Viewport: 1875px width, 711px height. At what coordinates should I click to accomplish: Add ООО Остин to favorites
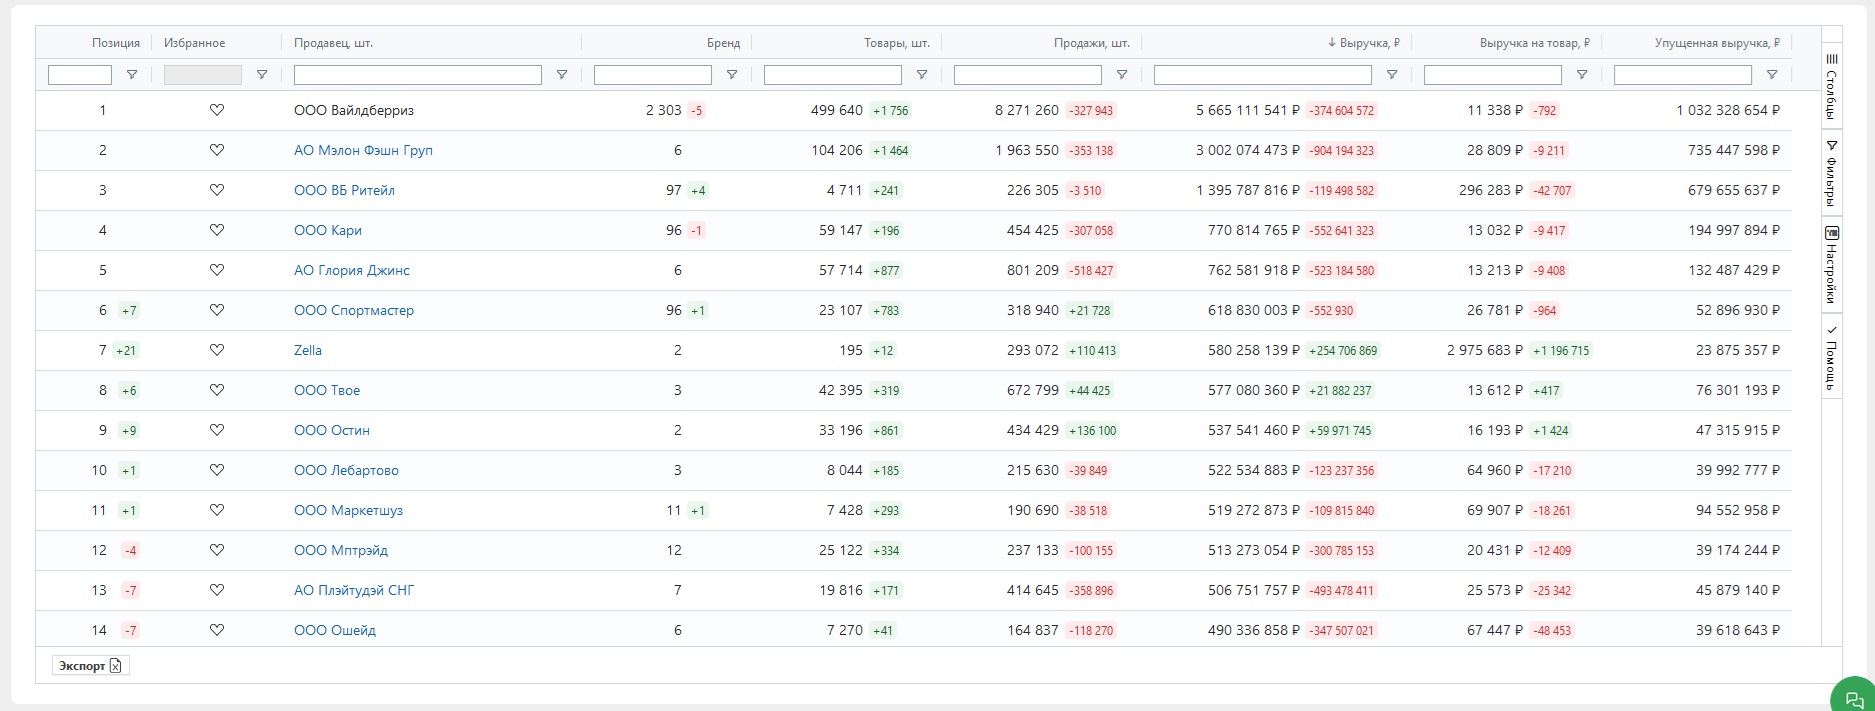tap(217, 430)
